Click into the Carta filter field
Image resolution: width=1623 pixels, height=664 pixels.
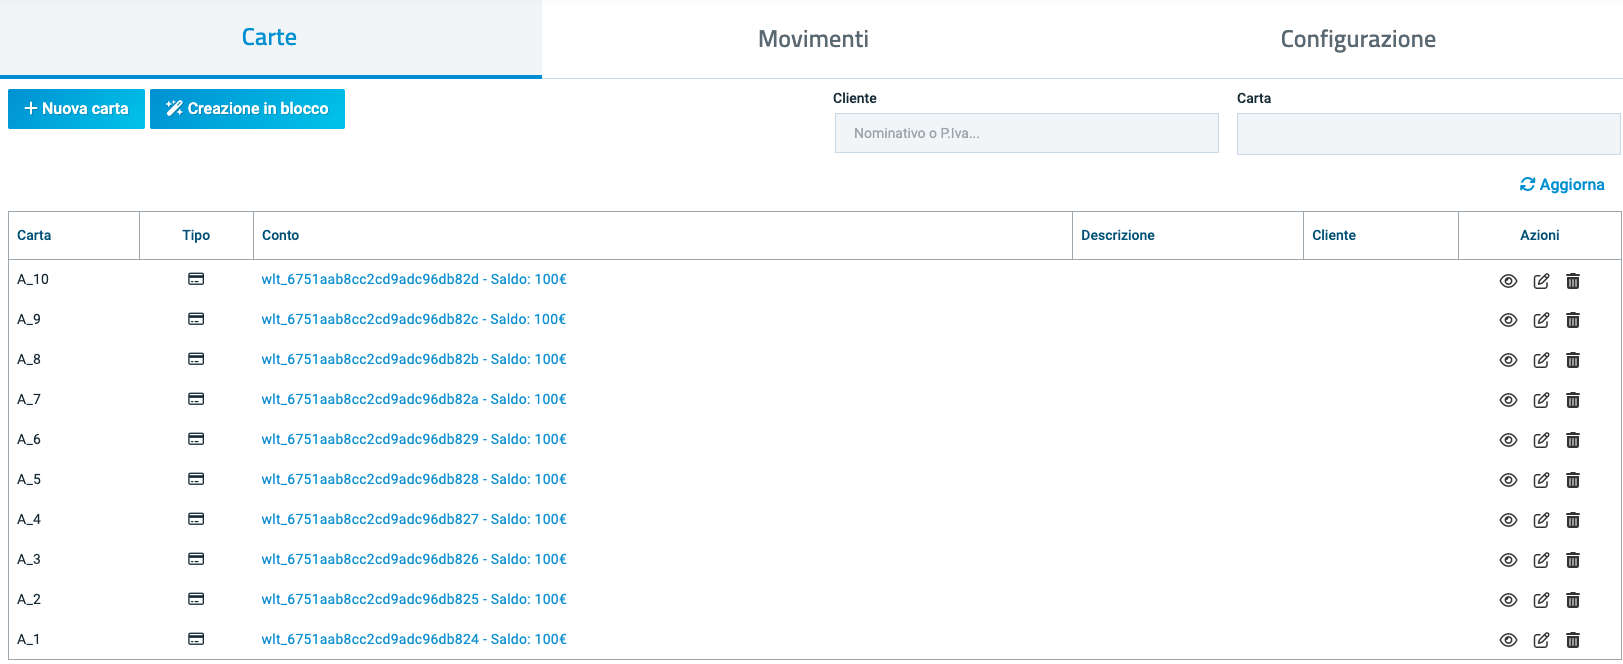pos(1427,134)
